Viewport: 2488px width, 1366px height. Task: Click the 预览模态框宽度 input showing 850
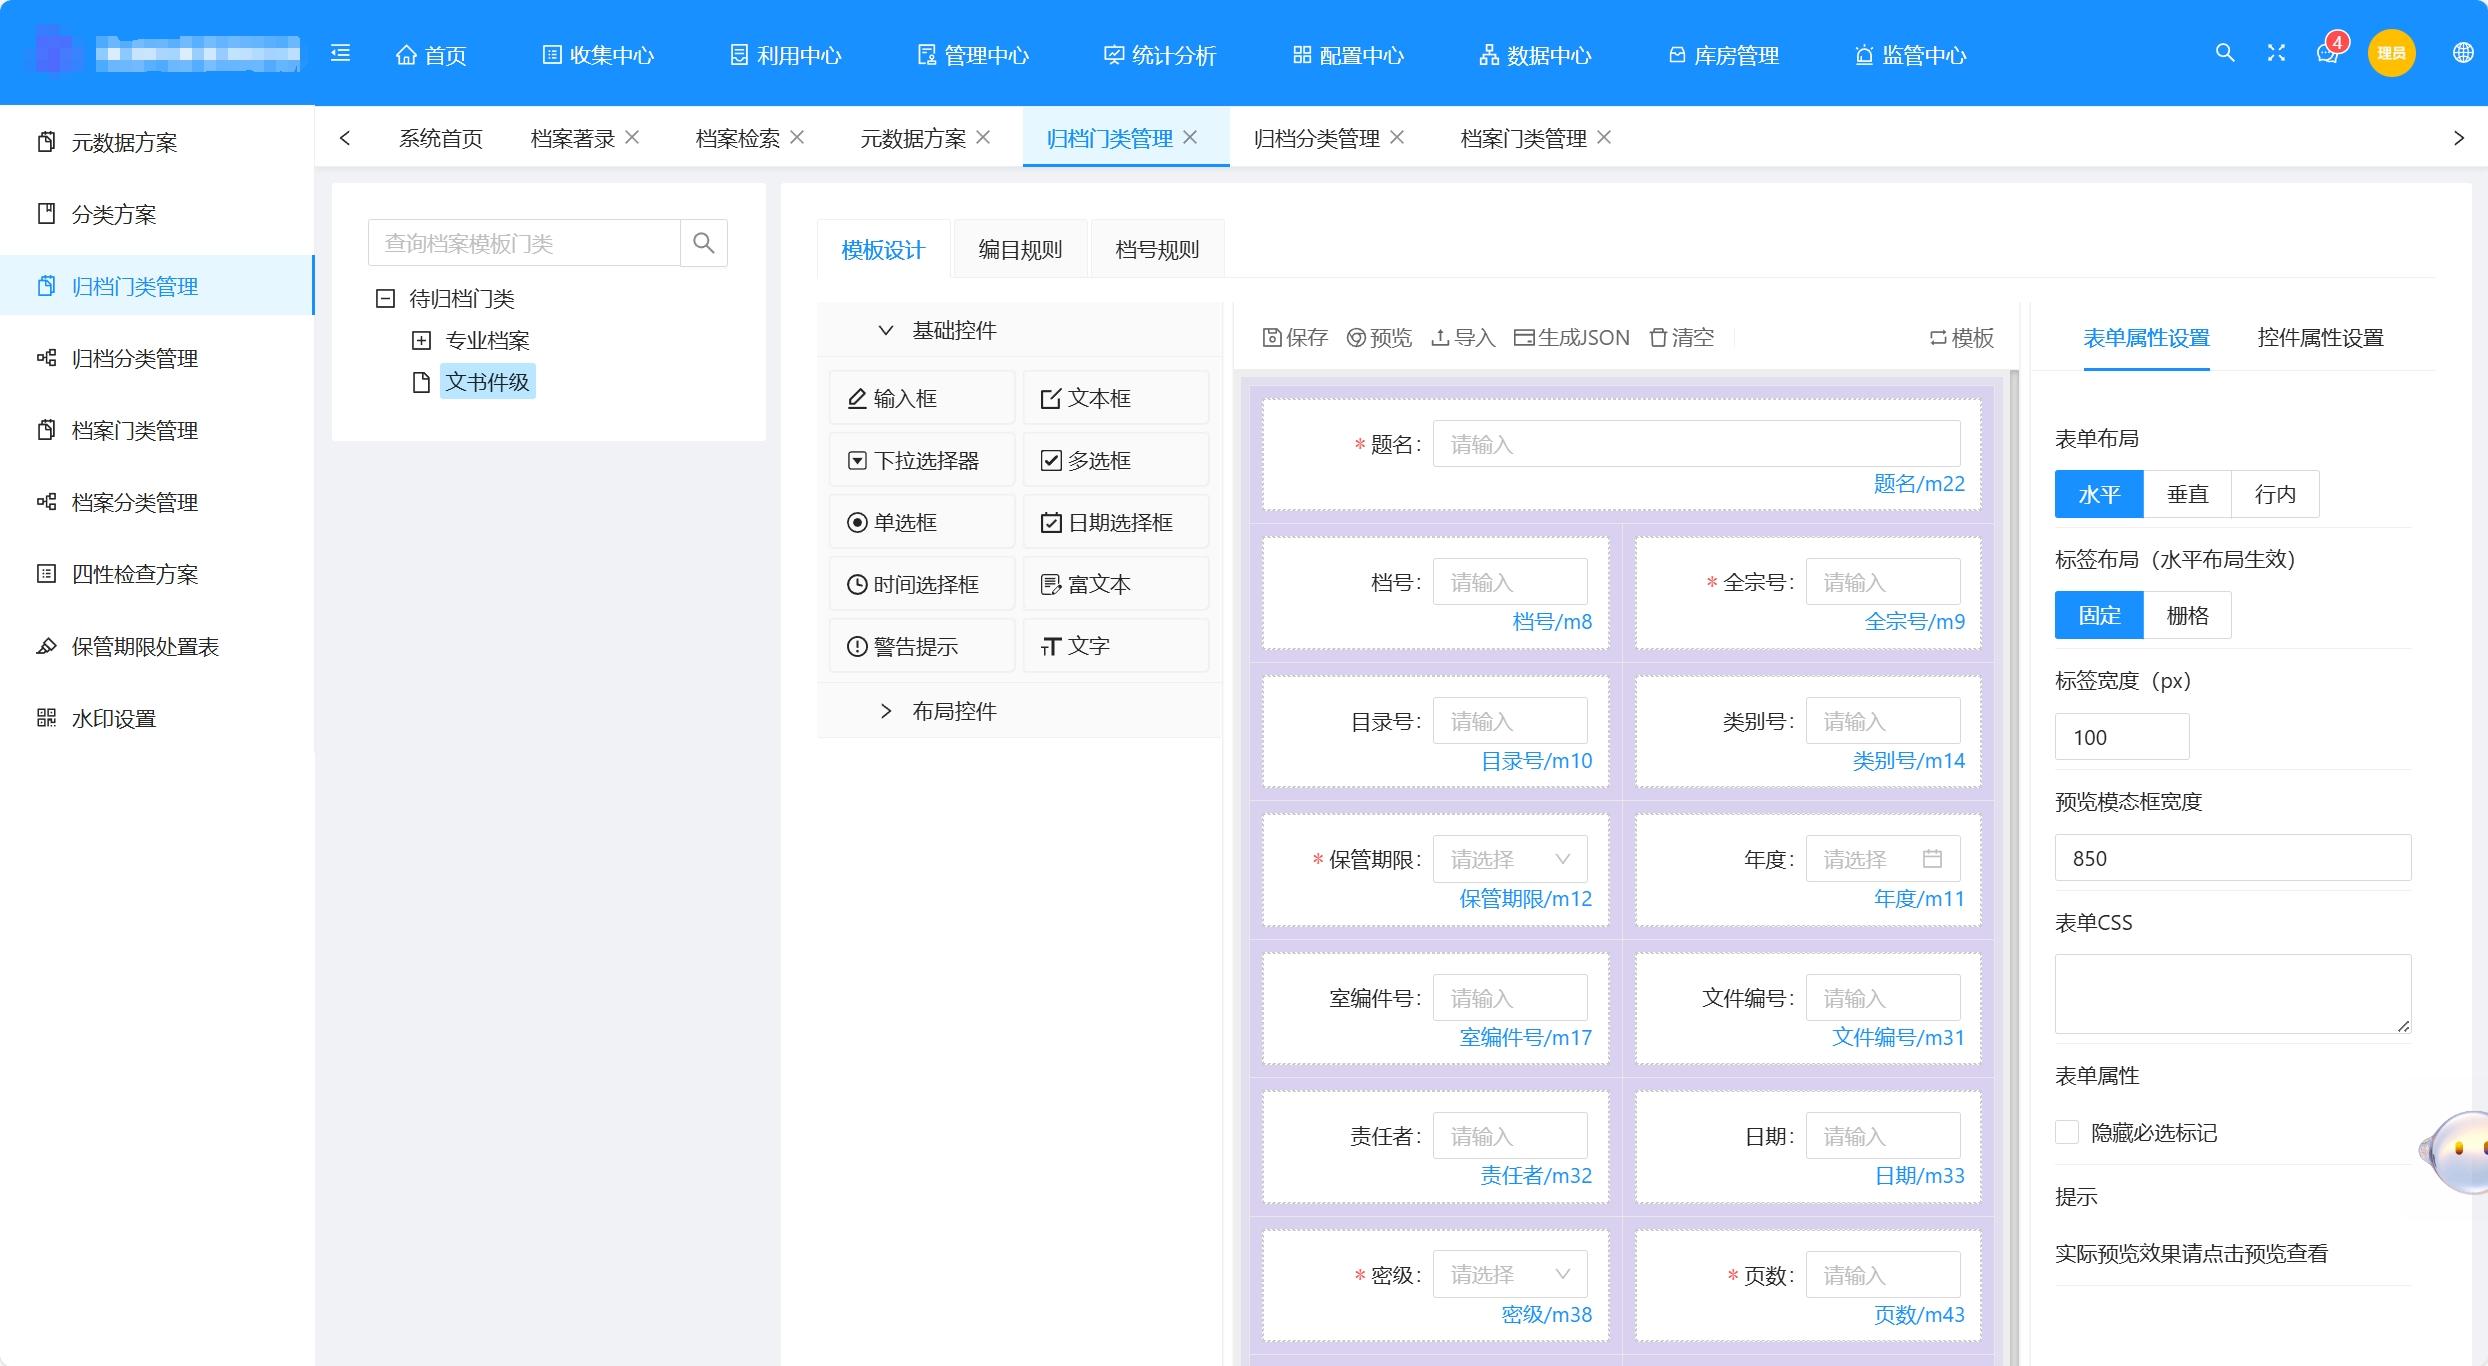coord(2233,858)
